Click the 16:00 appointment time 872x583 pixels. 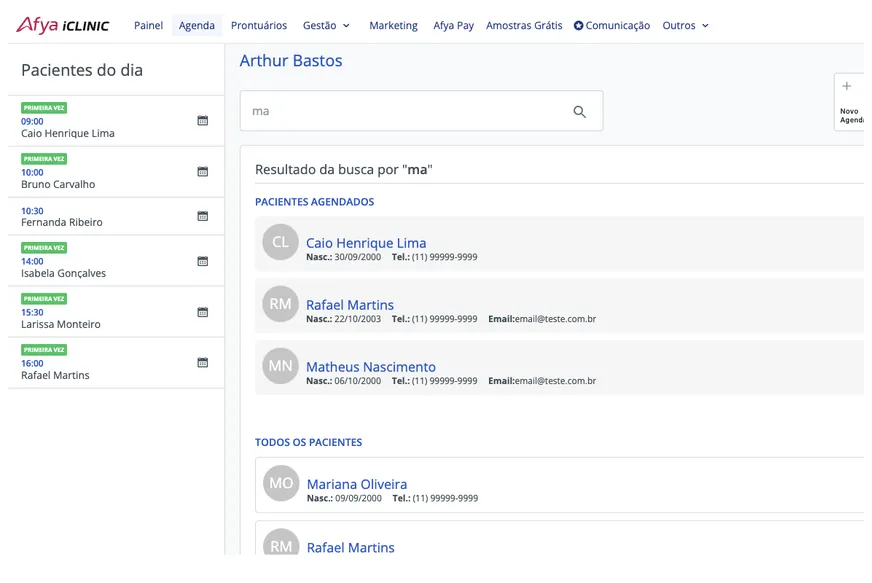point(32,363)
